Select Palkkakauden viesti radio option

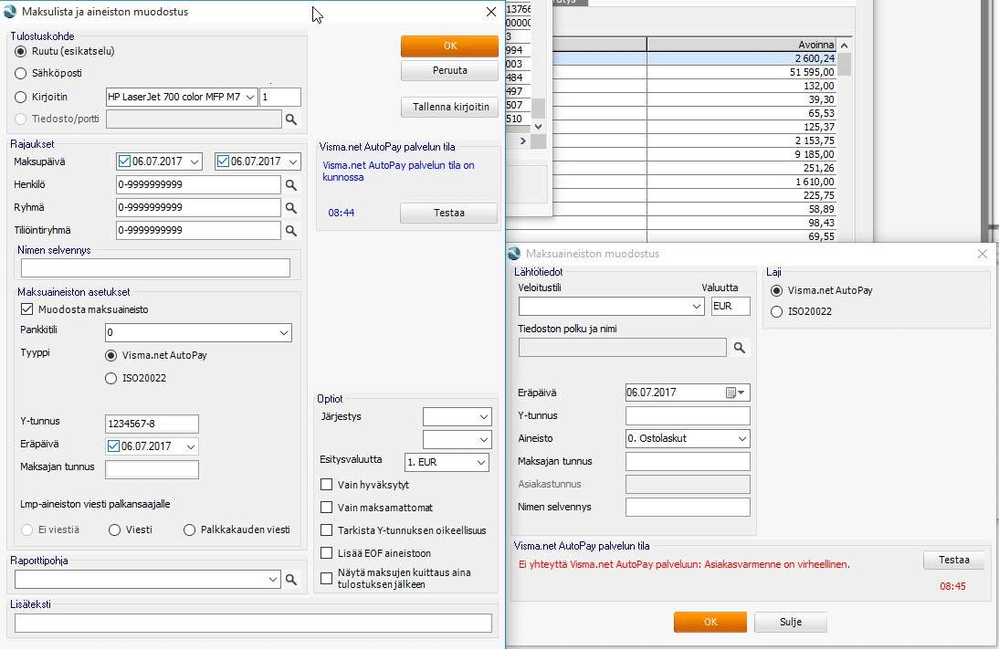point(189,530)
